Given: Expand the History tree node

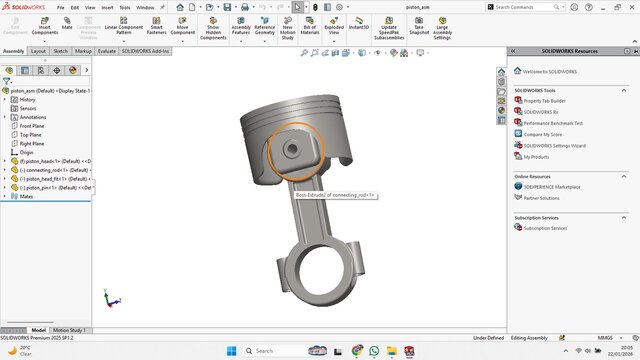Looking at the screenshot, I should coord(5,100).
